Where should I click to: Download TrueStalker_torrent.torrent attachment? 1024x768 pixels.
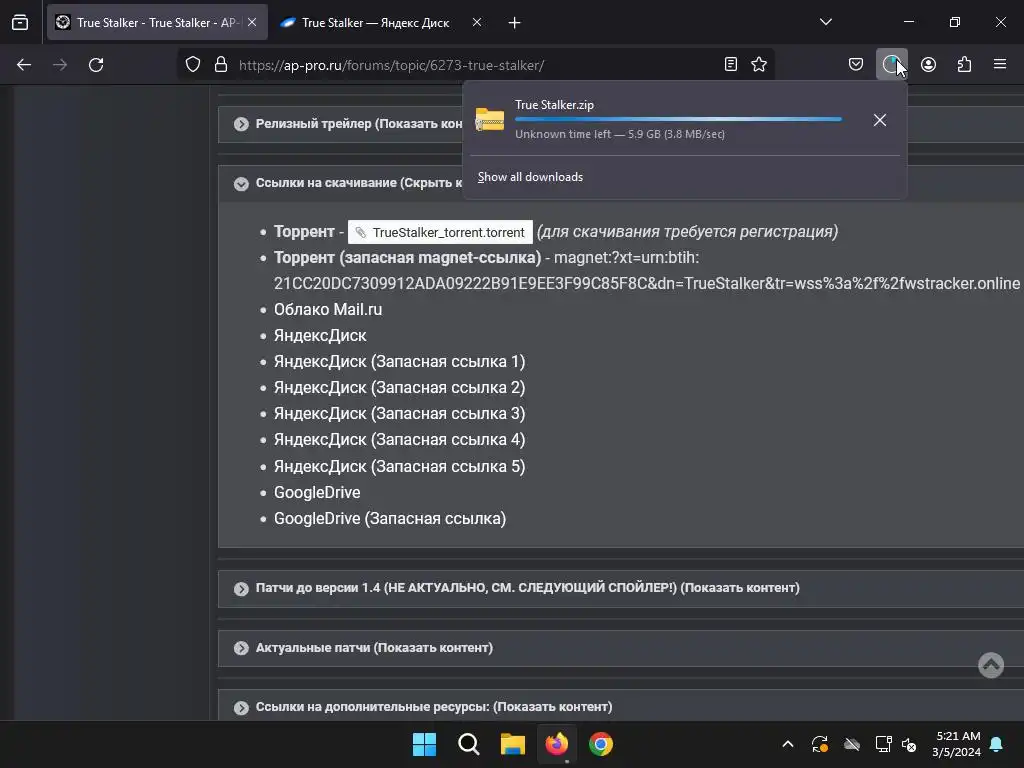click(x=440, y=232)
